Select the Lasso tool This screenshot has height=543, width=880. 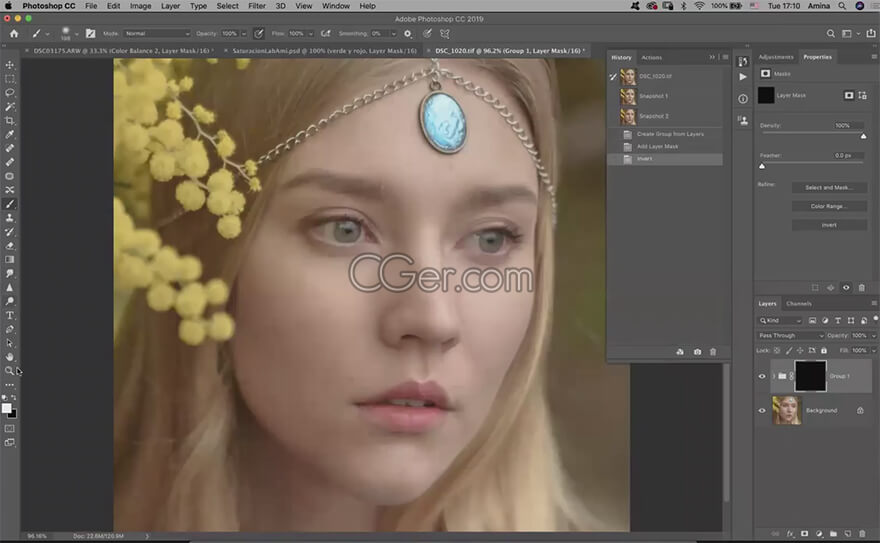[10, 93]
